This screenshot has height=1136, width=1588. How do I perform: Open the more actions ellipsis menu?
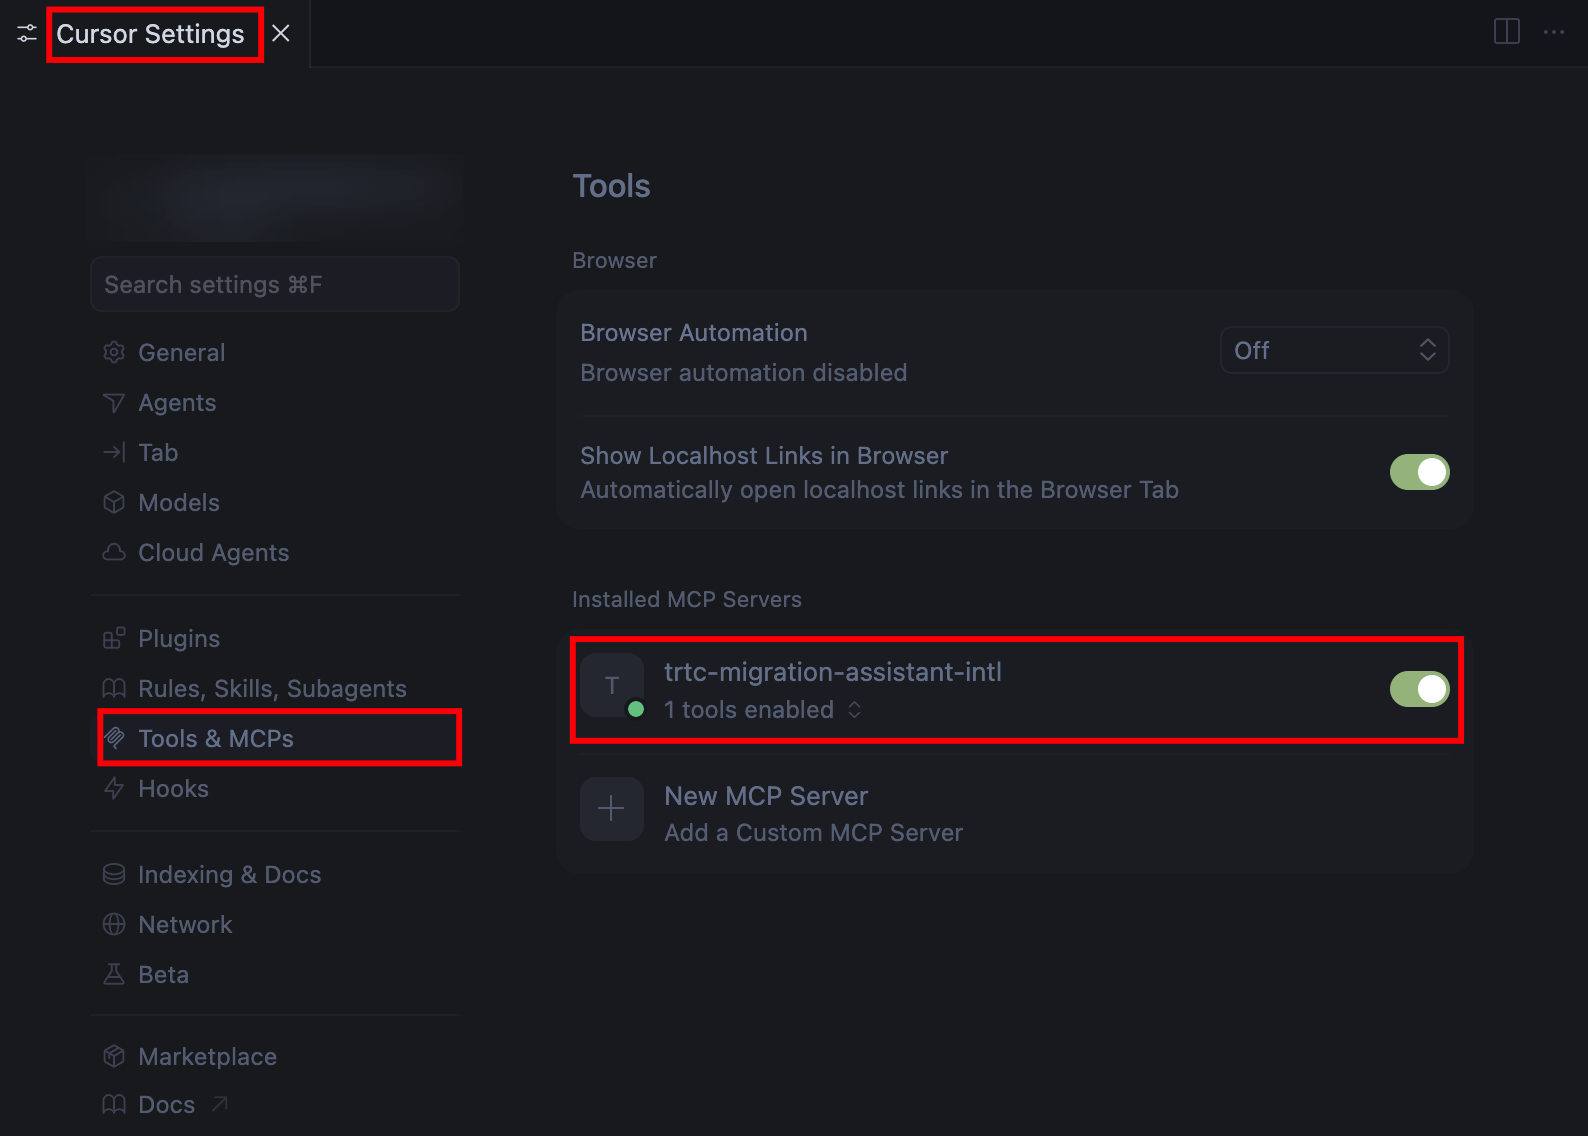(1553, 32)
